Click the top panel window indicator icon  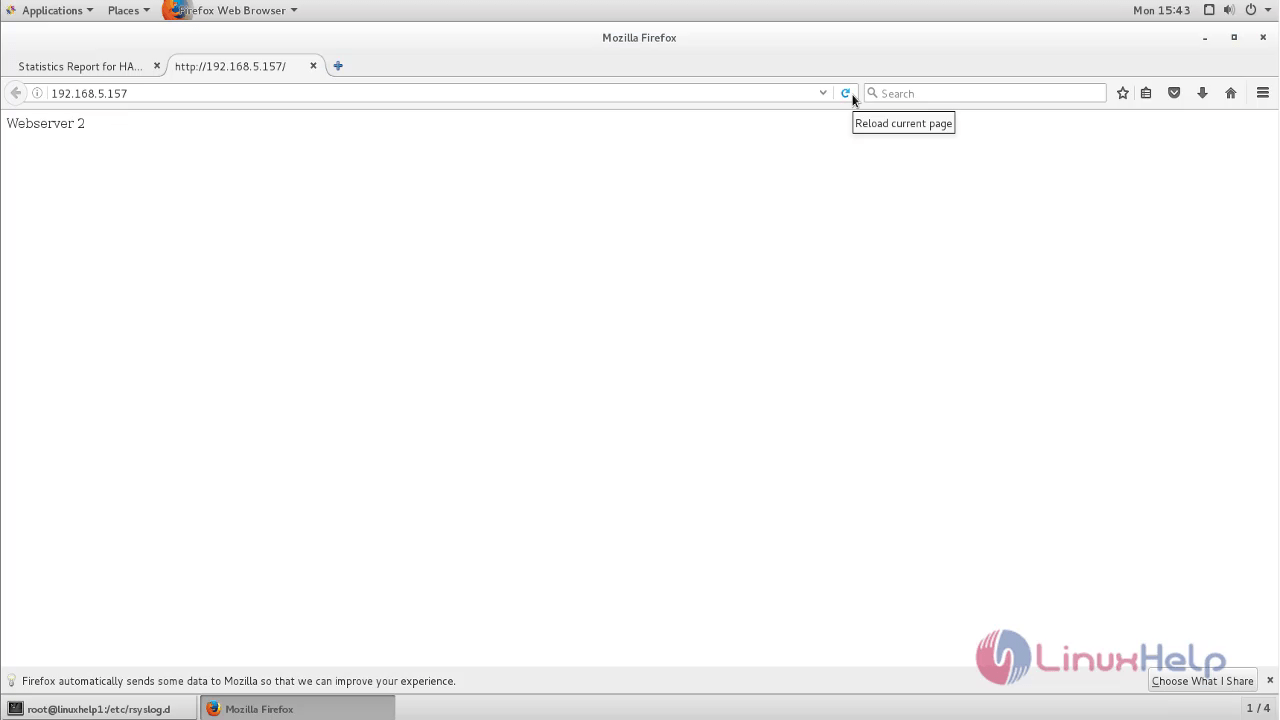(x=1209, y=10)
